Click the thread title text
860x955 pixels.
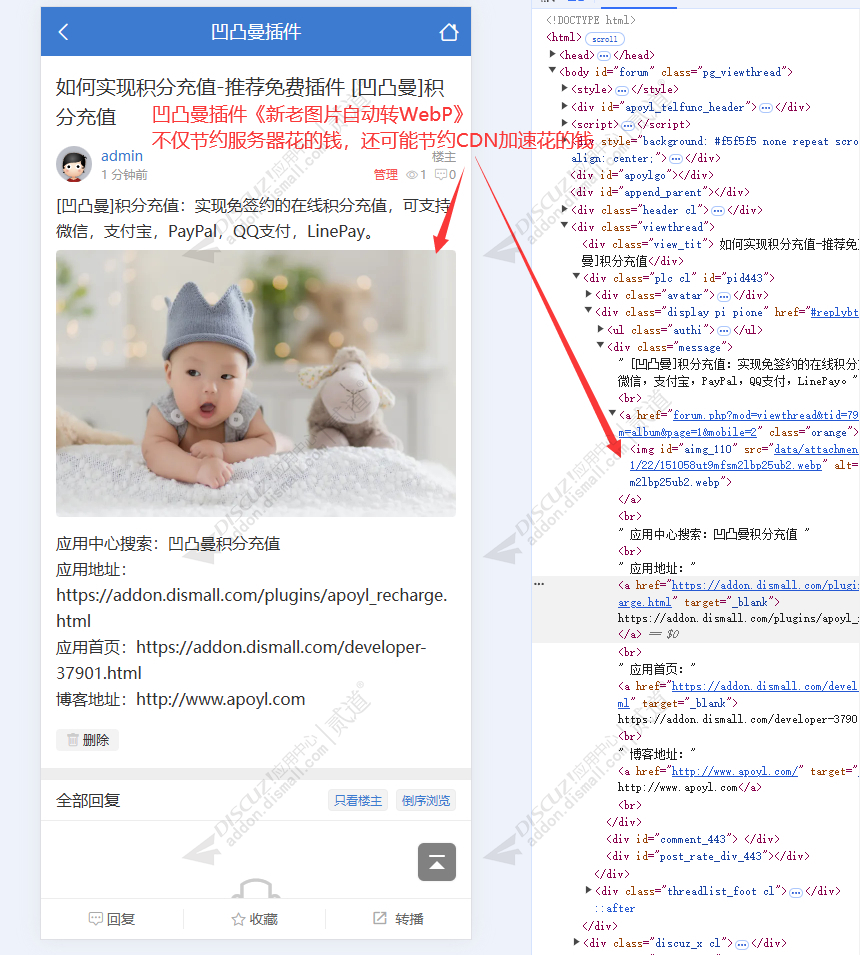(x=250, y=102)
